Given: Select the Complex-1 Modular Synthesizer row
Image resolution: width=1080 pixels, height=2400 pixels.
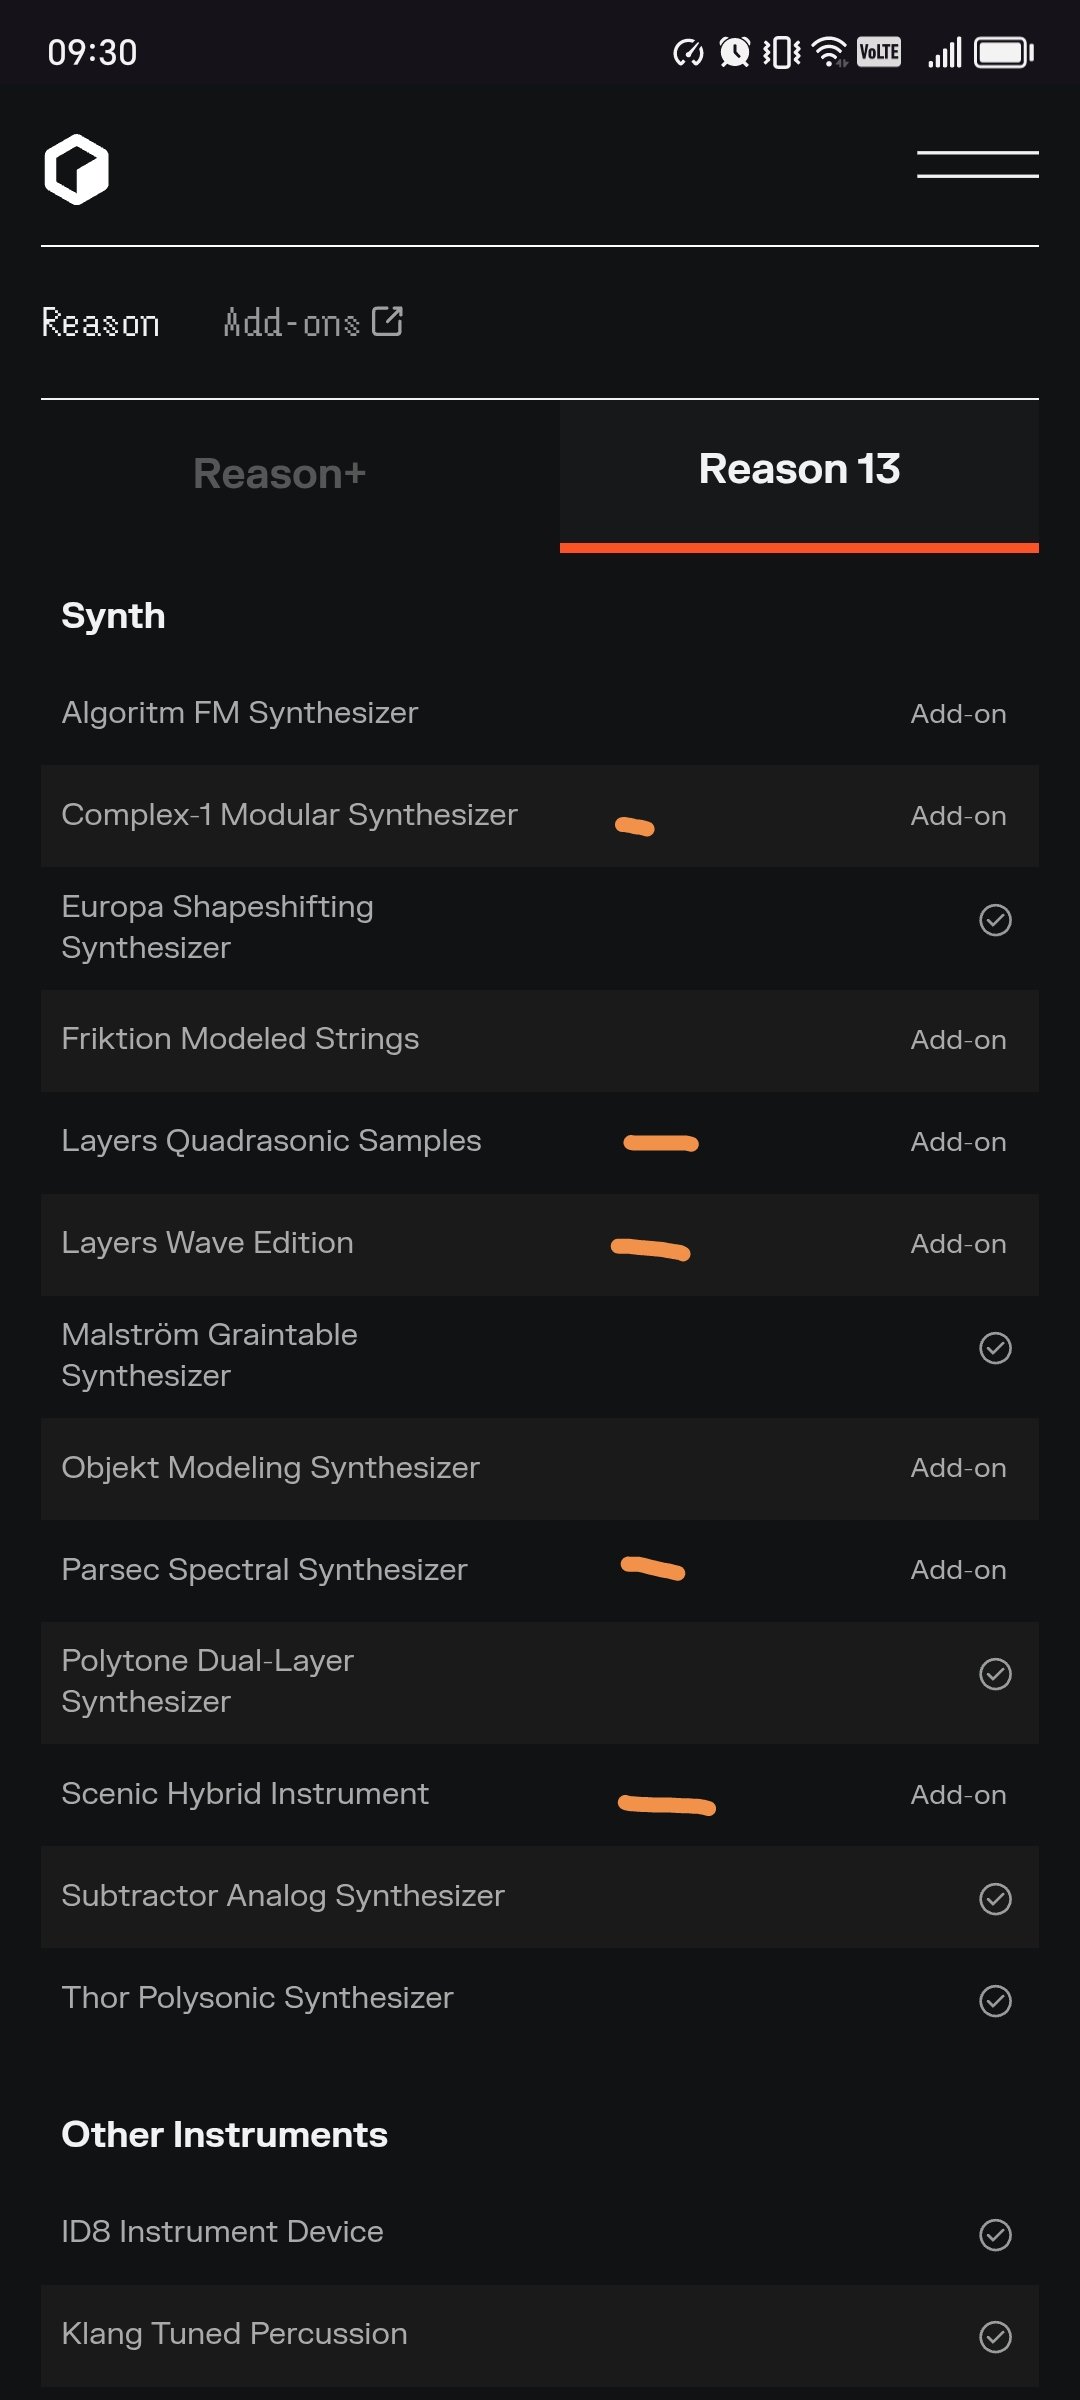Looking at the screenshot, I should click(290, 815).
